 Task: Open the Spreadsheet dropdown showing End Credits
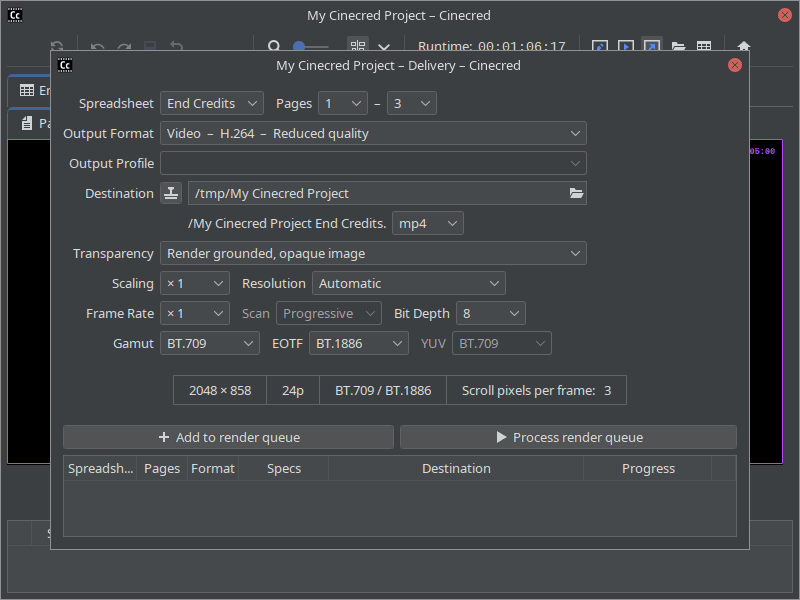(212, 103)
